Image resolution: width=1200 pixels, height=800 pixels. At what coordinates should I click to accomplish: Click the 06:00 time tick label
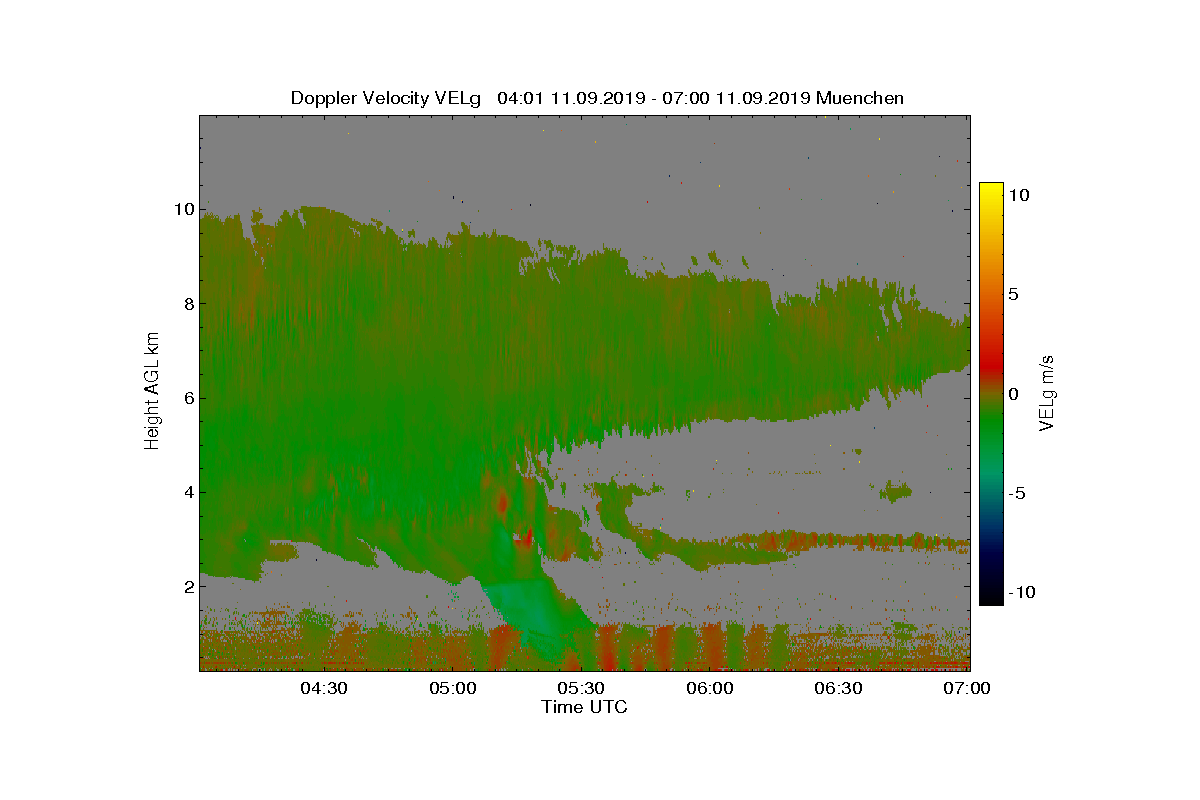pyautogui.click(x=710, y=688)
